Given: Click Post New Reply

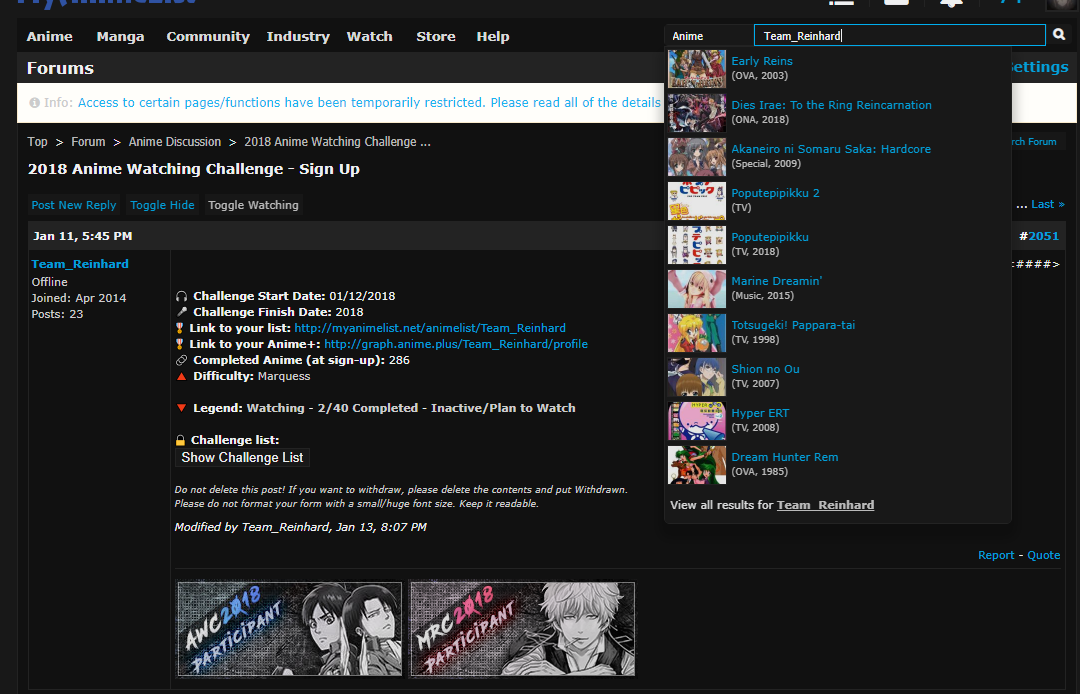Looking at the screenshot, I should 74,205.
